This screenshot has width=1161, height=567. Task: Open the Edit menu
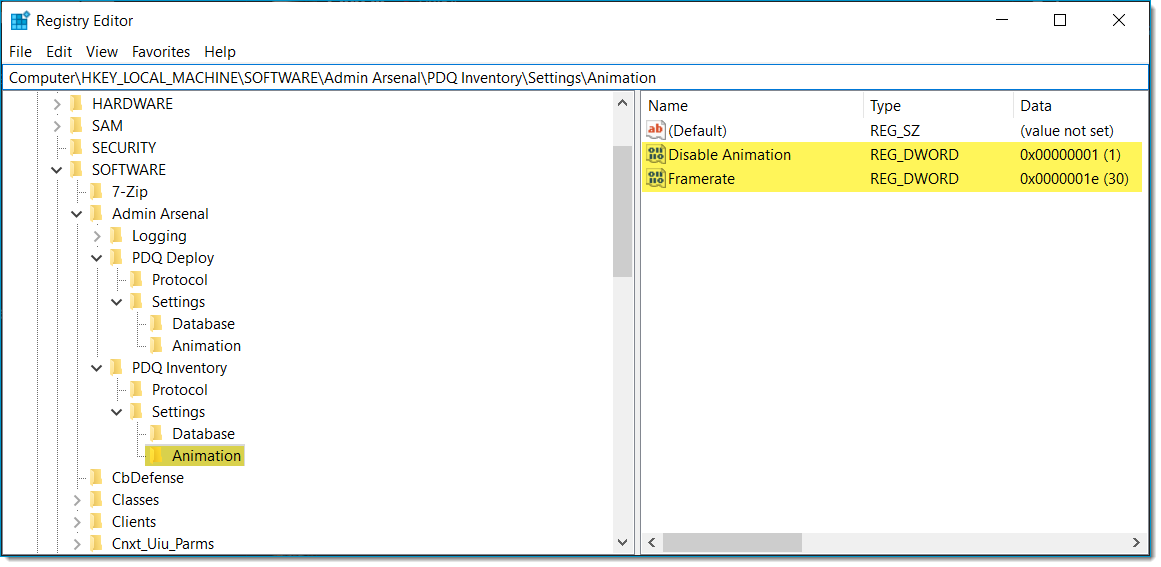pos(59,52)
